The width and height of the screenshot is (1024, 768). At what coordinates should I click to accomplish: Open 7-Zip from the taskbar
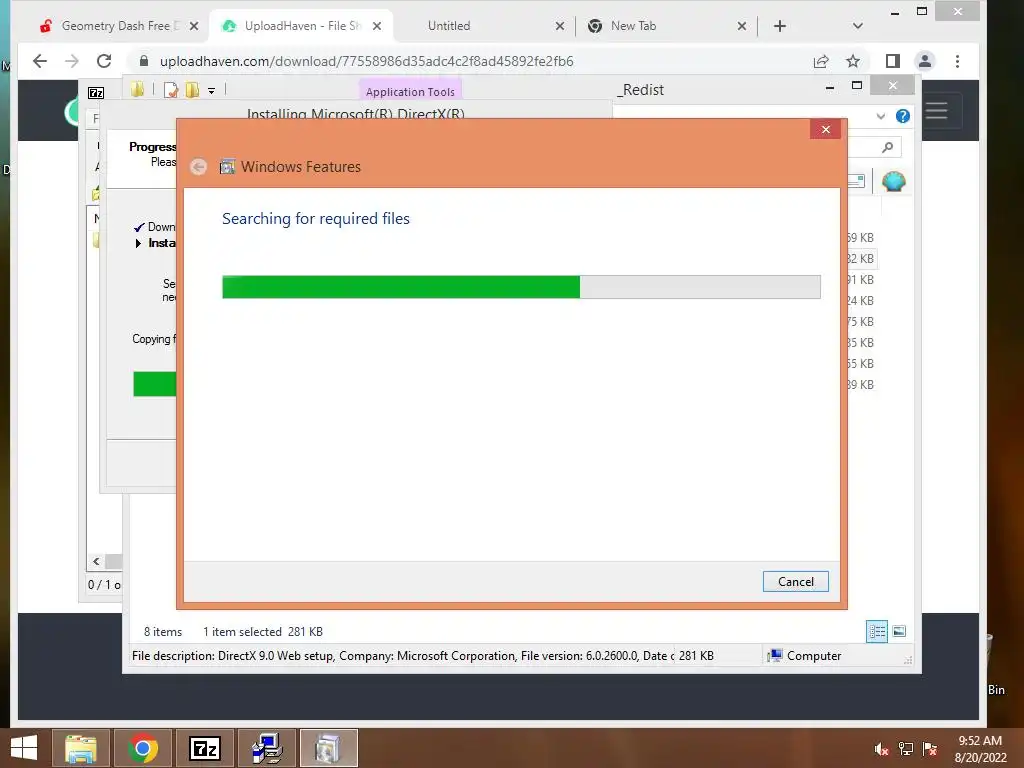point(205,748)
